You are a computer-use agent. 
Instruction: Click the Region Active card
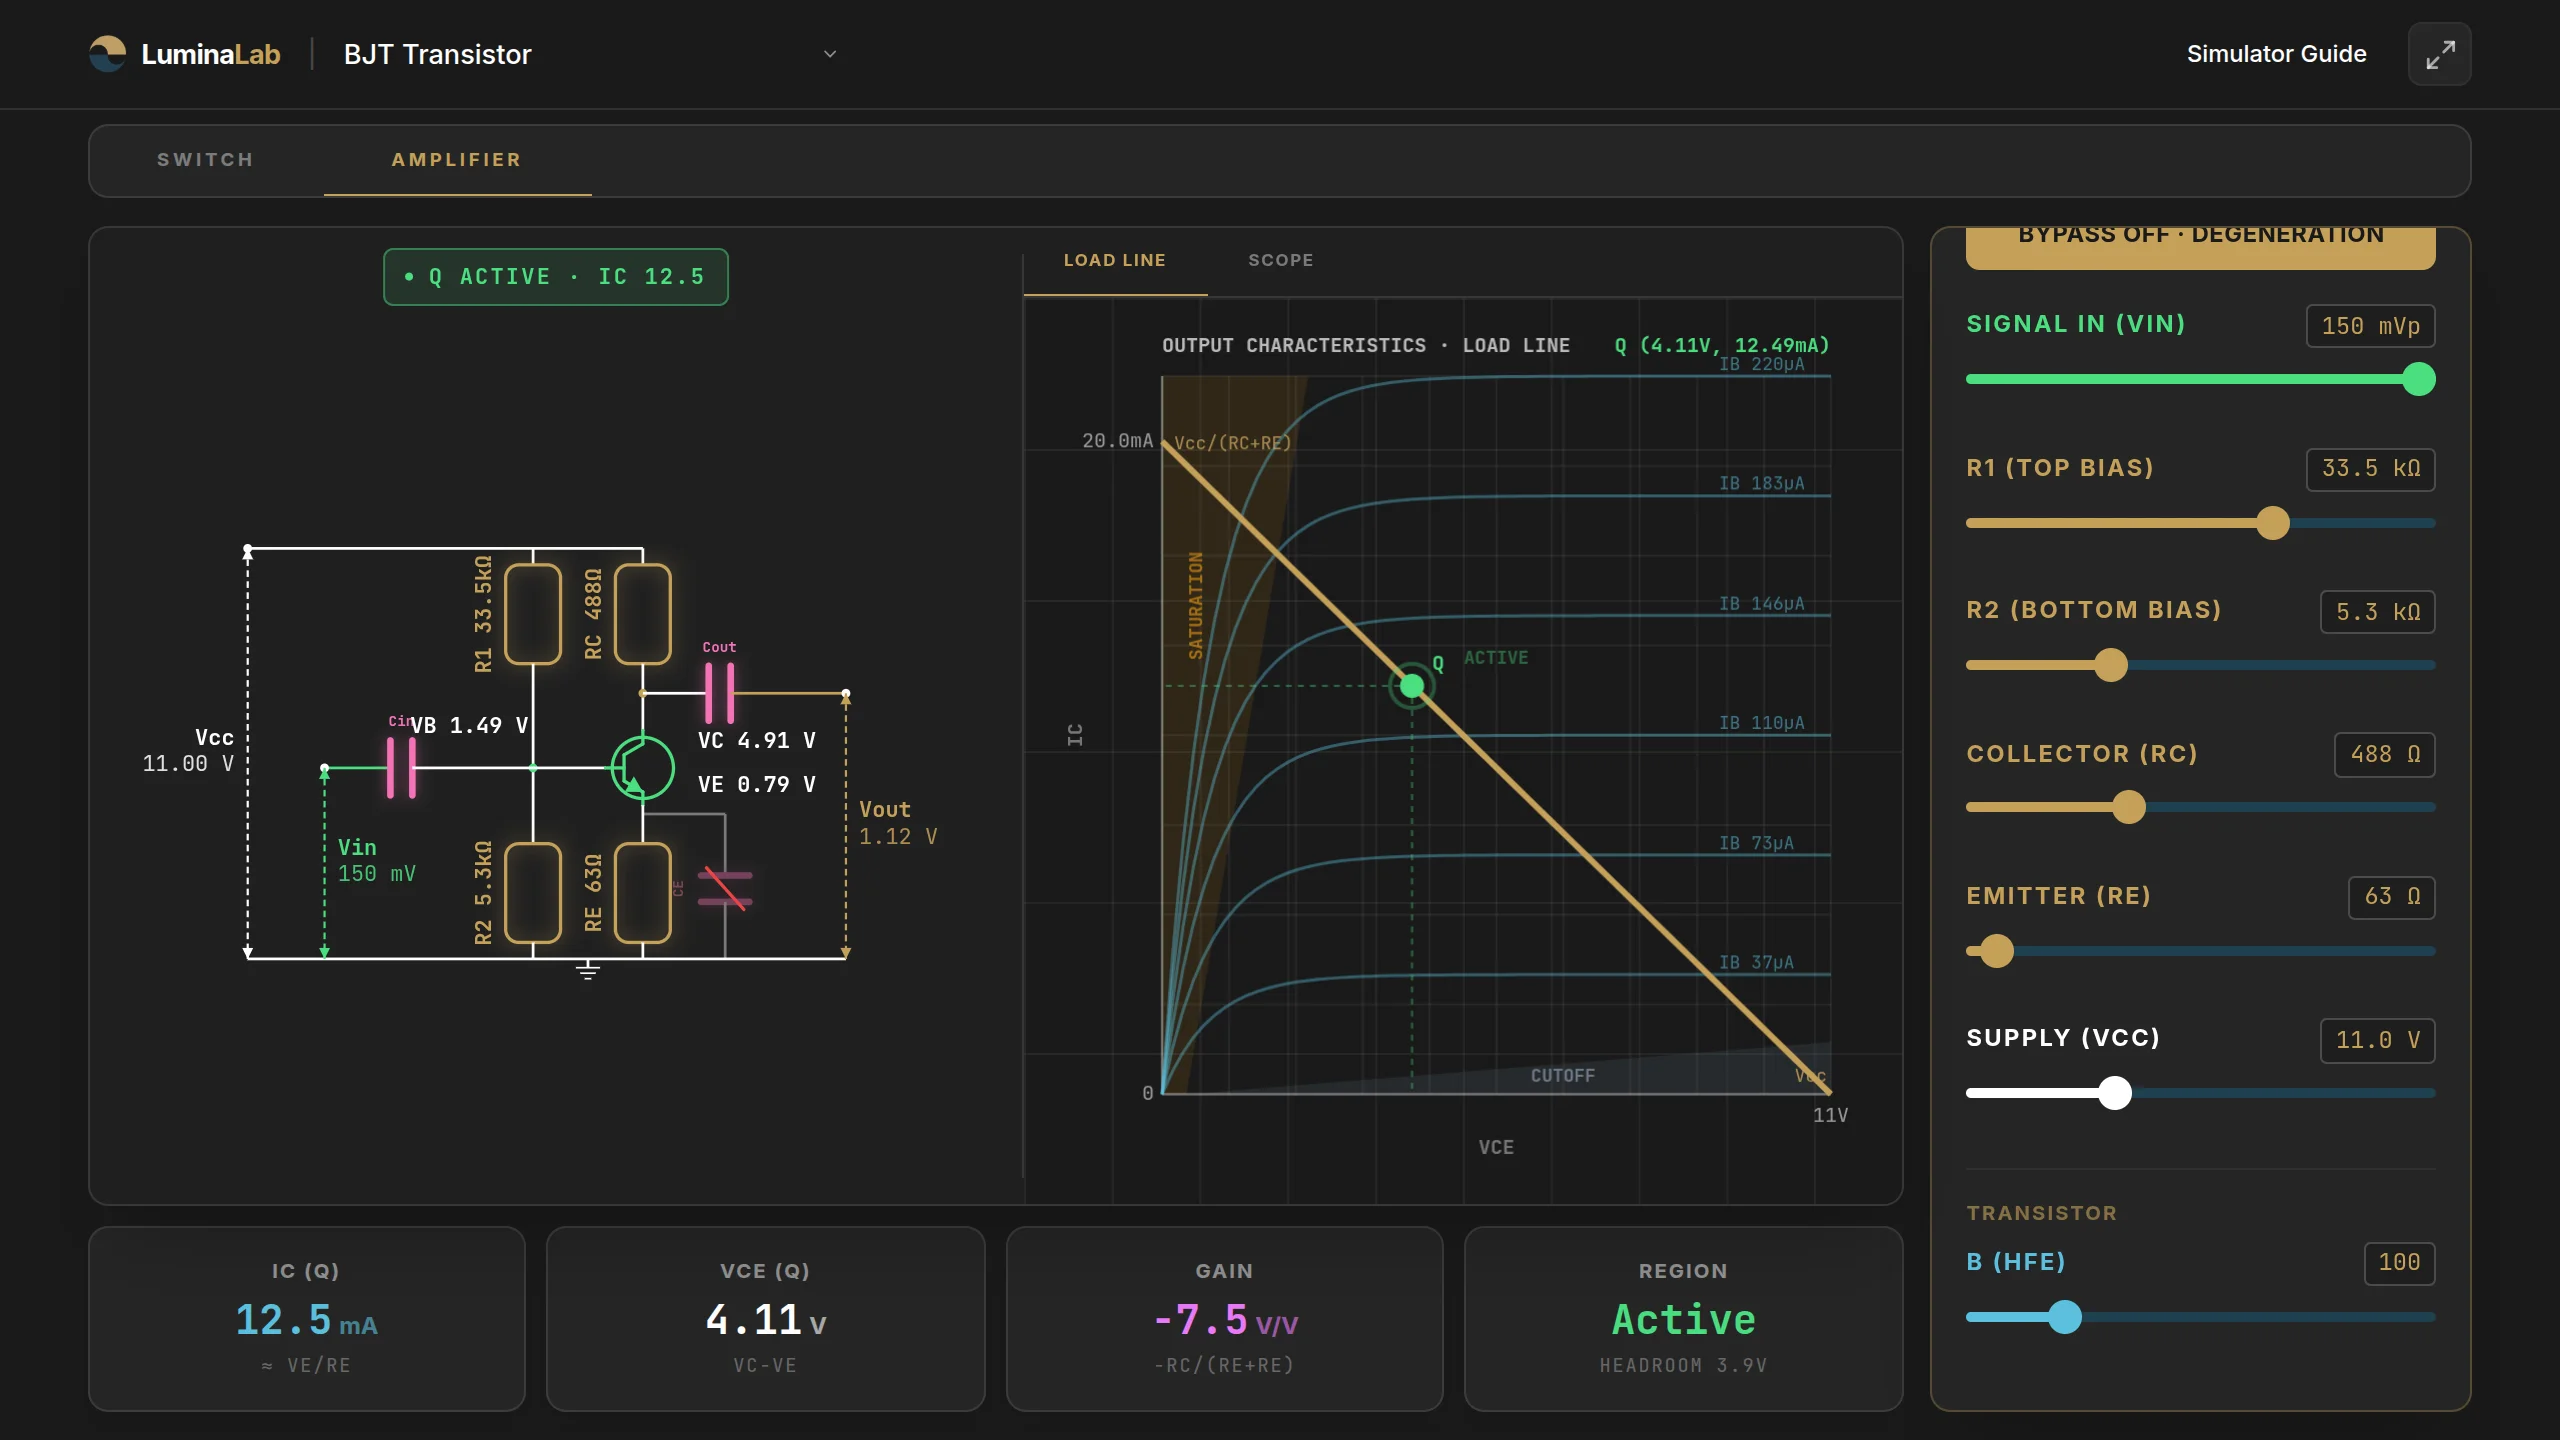(1683, 1319)
